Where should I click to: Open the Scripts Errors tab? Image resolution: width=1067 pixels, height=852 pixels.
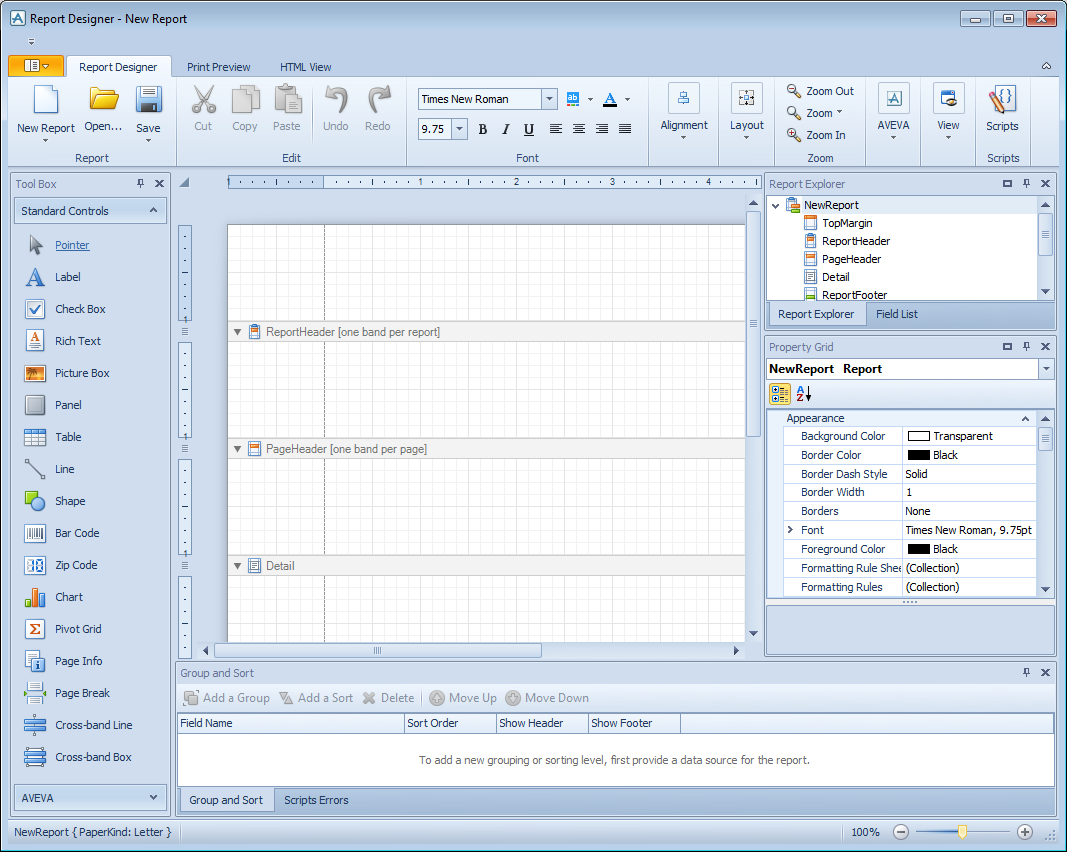[316, 800]
